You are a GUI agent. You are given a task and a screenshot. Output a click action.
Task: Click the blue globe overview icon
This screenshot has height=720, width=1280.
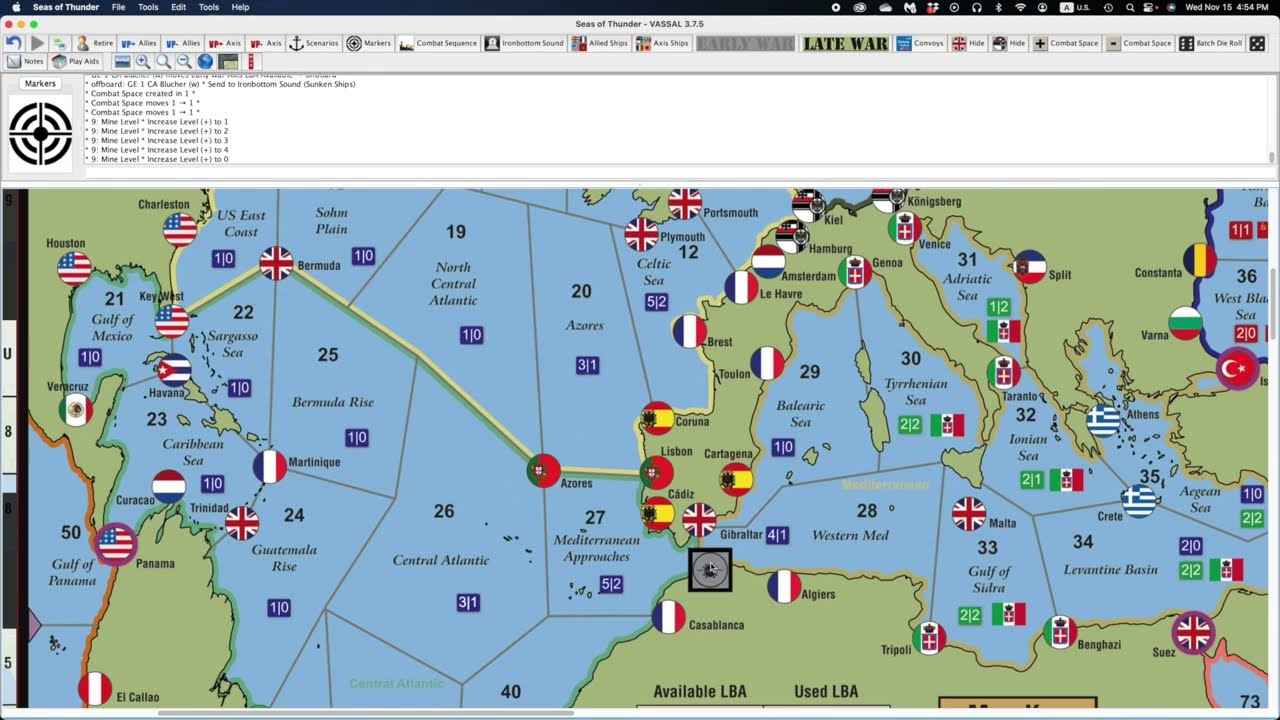click(x=205, y=61)
